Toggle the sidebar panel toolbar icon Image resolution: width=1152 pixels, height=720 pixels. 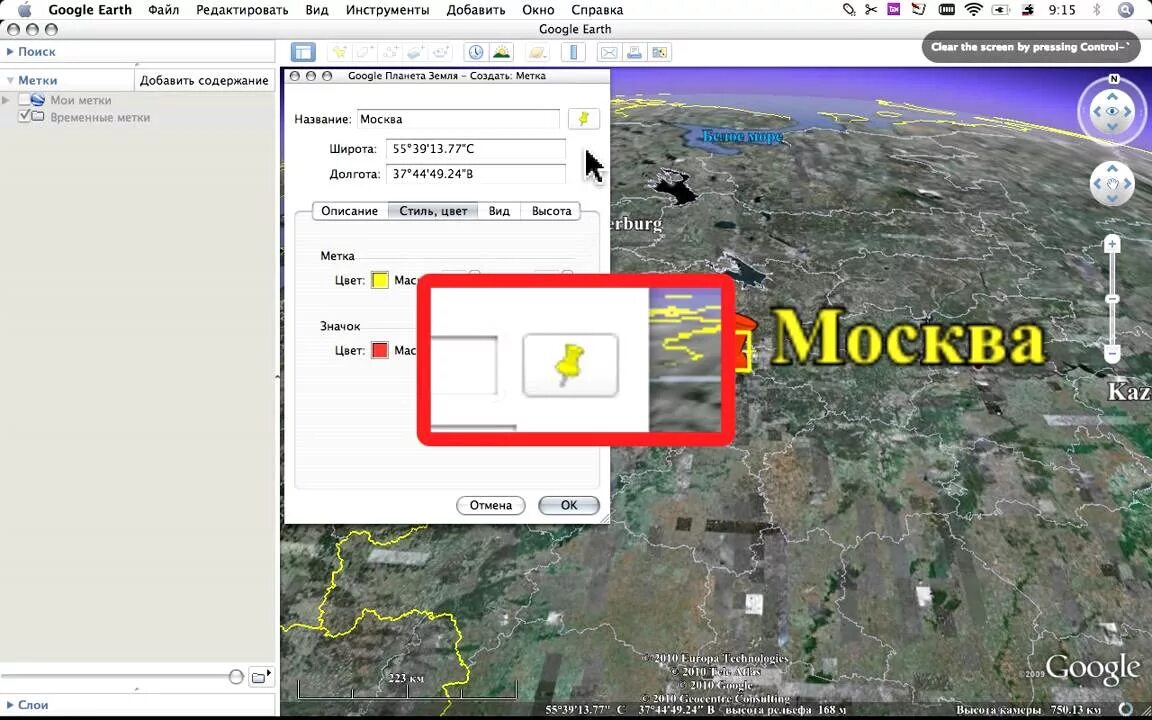pos(303,52)
